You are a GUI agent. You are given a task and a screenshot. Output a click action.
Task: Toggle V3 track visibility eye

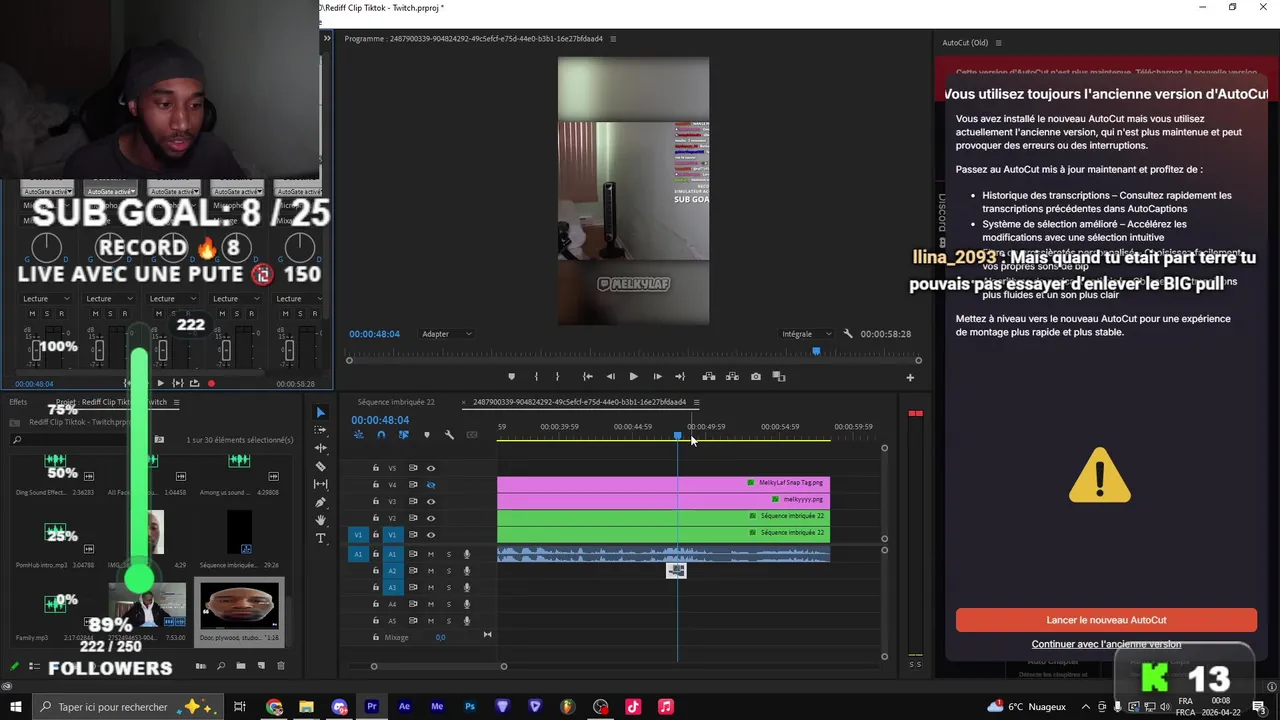coord(431,501)
